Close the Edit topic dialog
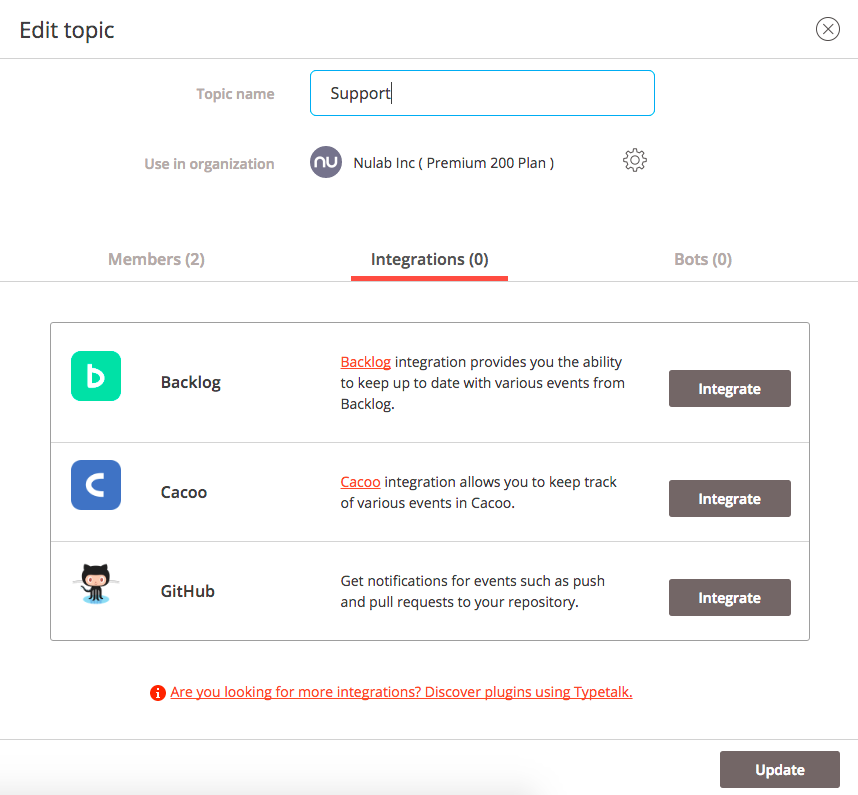 tap(827, 29)
